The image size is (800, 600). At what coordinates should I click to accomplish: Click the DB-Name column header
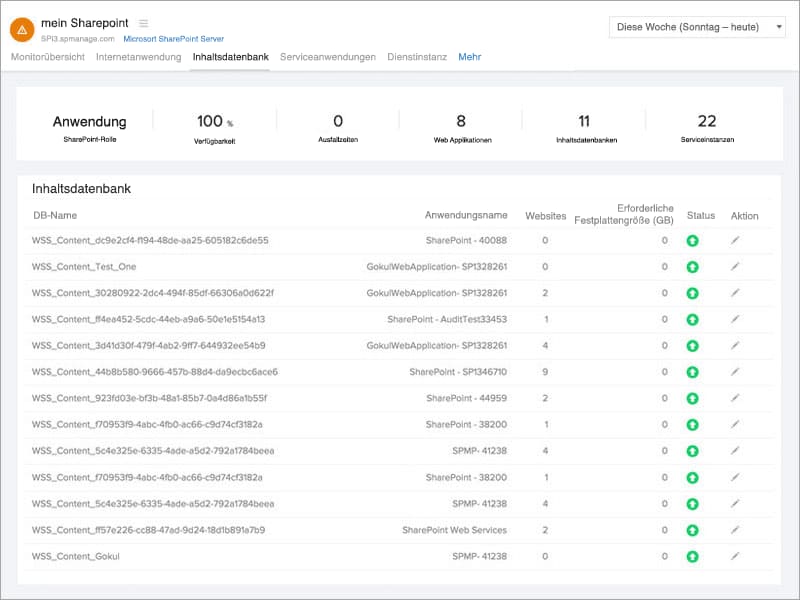pyautogui.click(x=57, y=215)
